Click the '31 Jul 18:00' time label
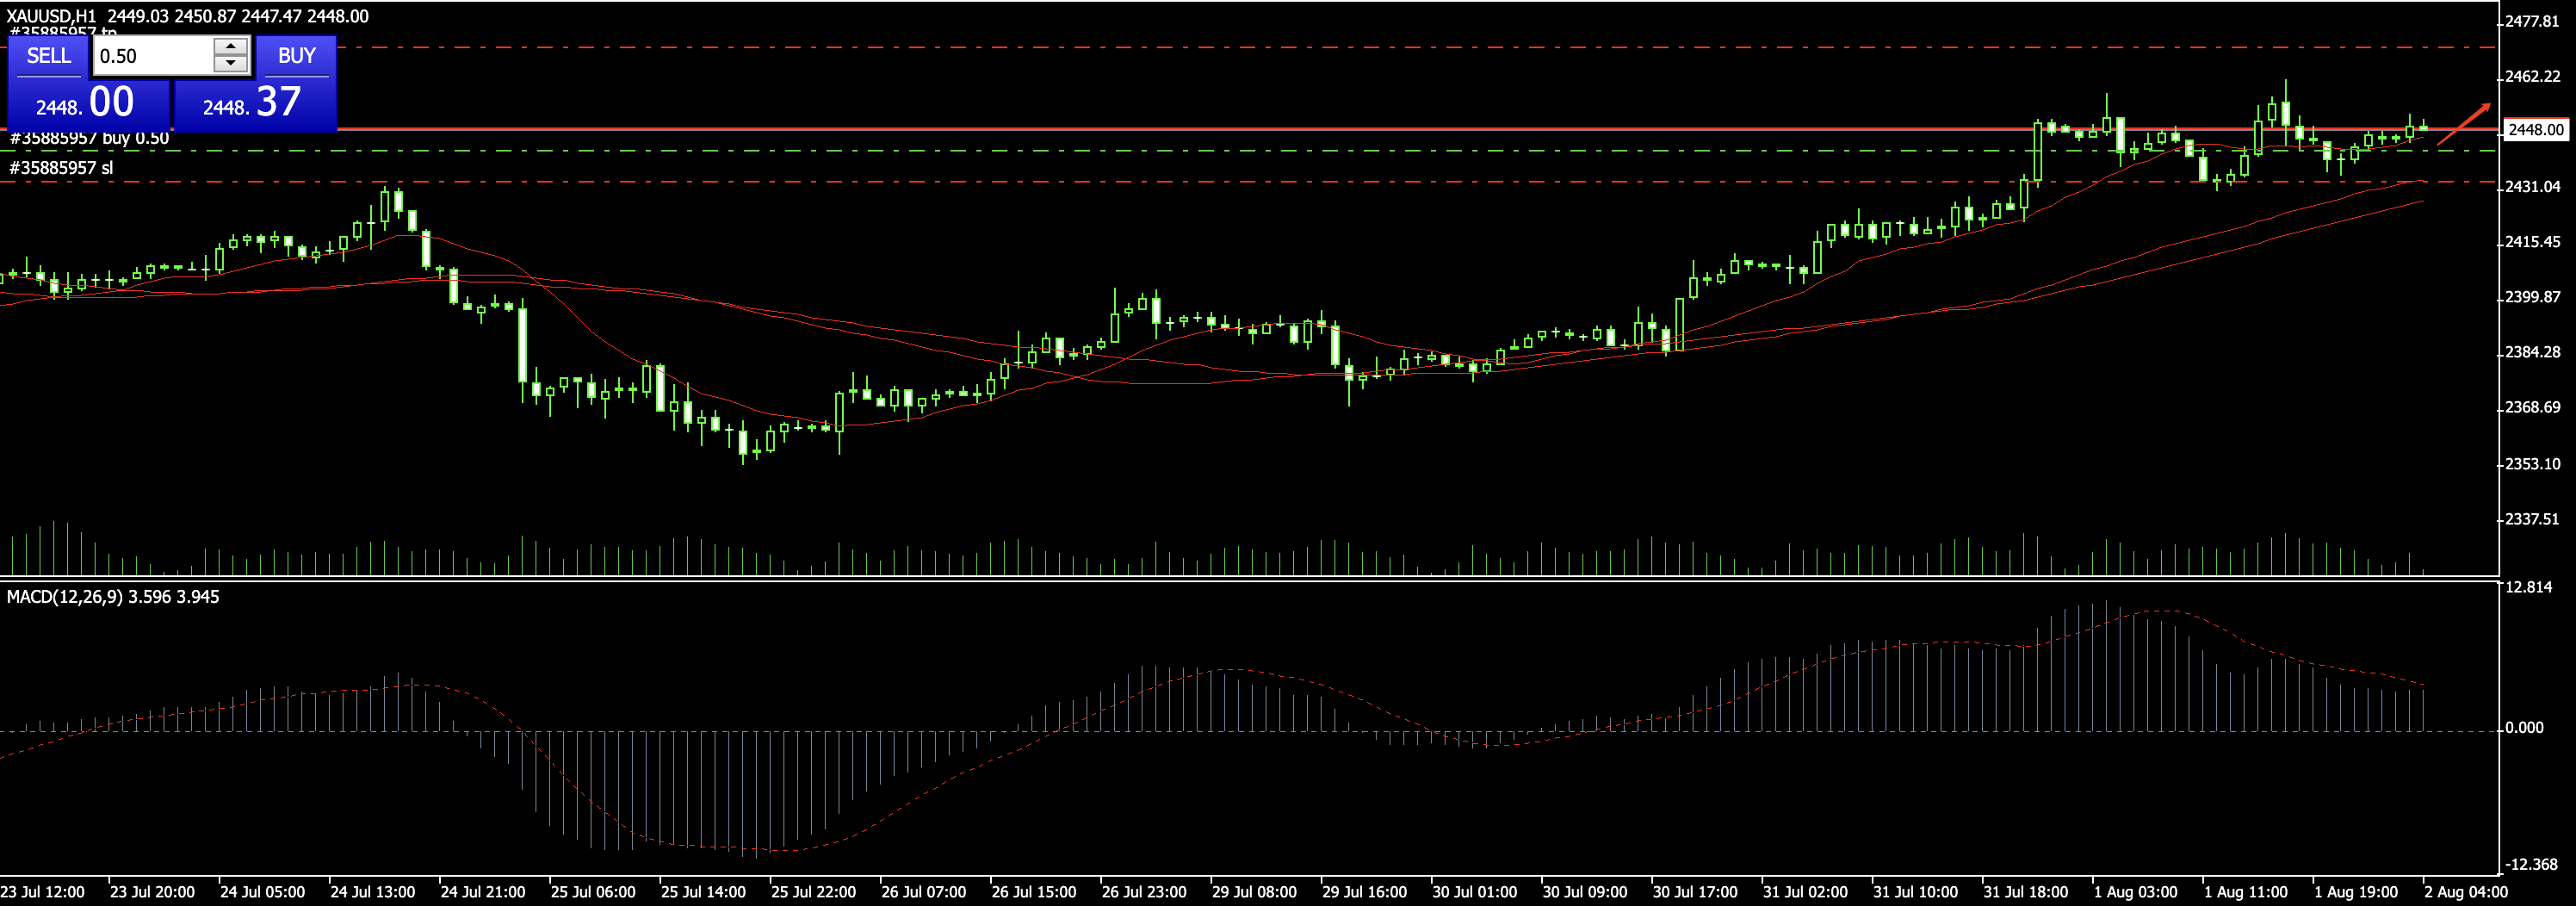Image resolution: width=2576 pixels, height=906 pixels. click(x=2025, y=892)
